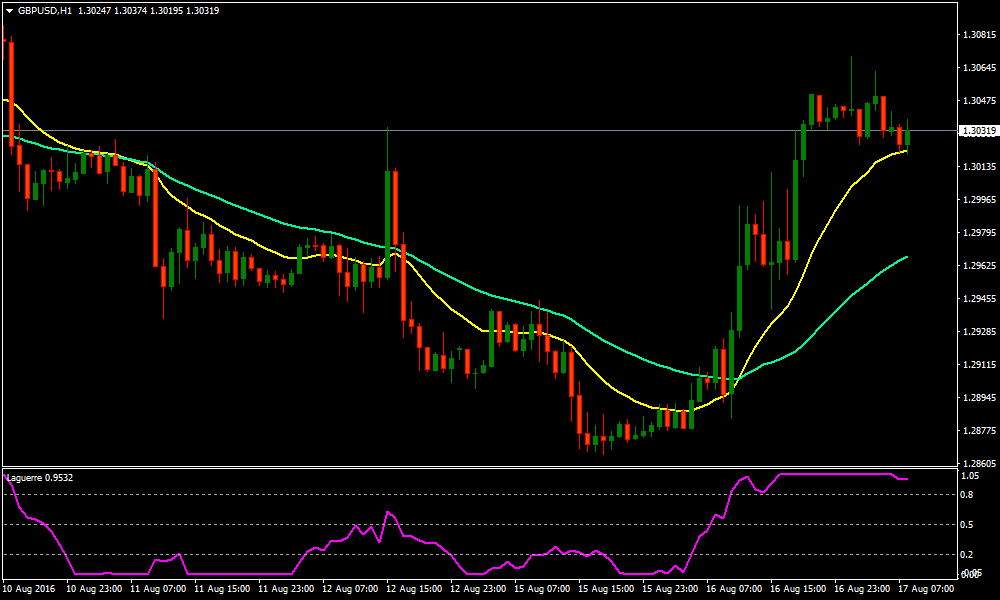The height and width of the screenshot is (600, 1000).
Task: Click the 1.30815 label on the price axis
Action: (x=977, y=35)
